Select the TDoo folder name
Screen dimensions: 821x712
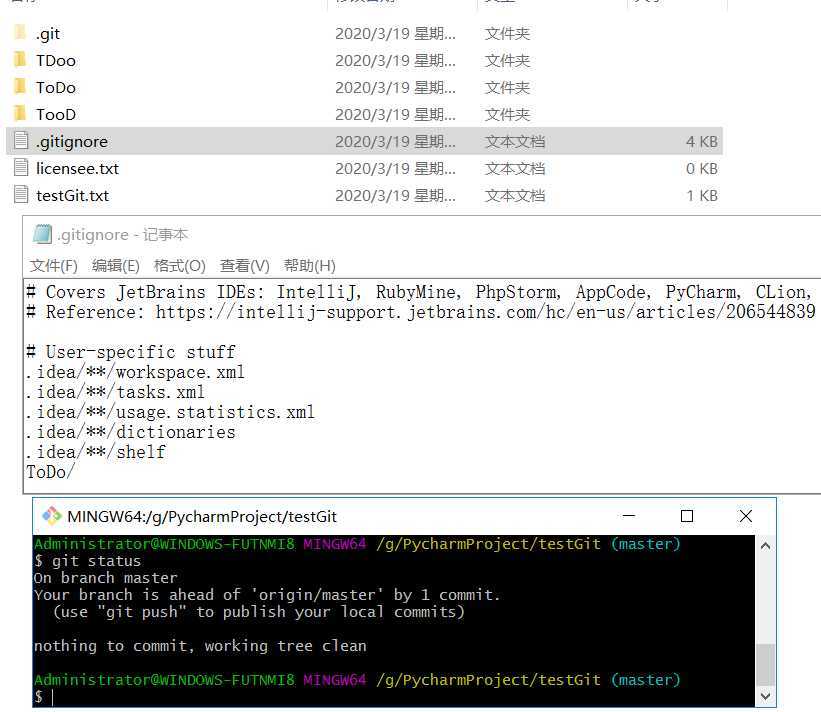(56, 61)
